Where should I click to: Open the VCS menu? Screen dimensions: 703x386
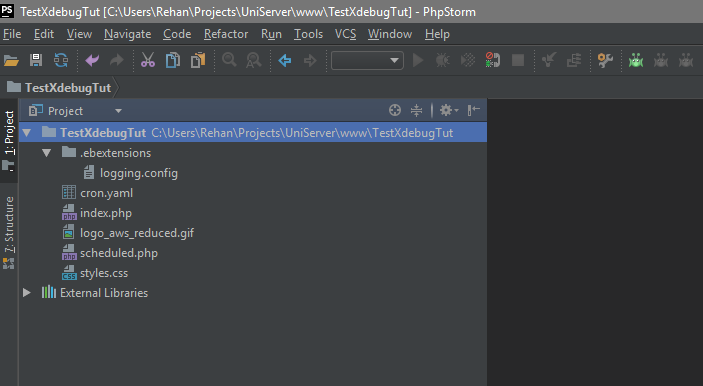[345, 34]
